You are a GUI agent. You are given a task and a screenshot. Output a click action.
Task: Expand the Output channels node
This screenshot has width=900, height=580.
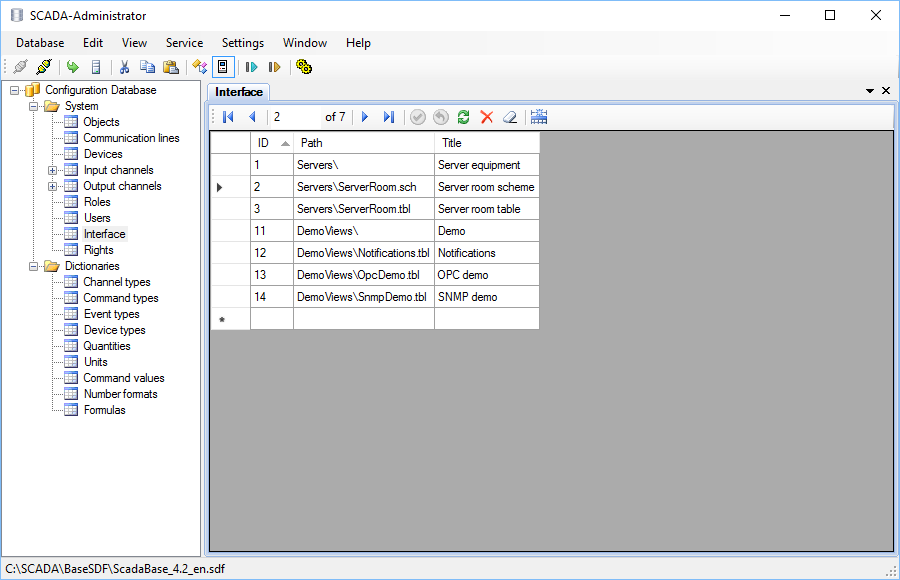52,187
